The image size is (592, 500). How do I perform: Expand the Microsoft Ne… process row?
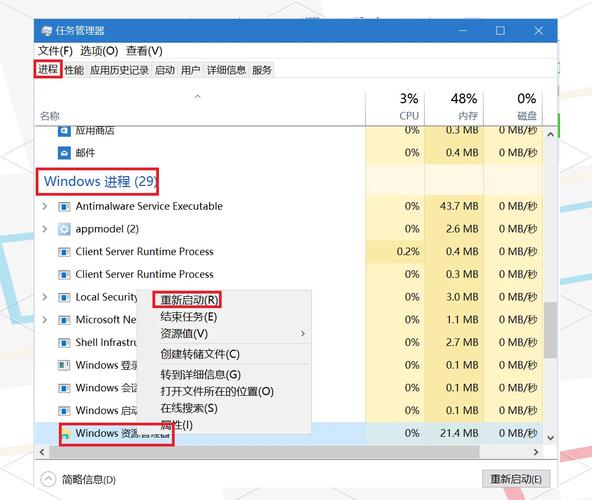tap(45, 319)
